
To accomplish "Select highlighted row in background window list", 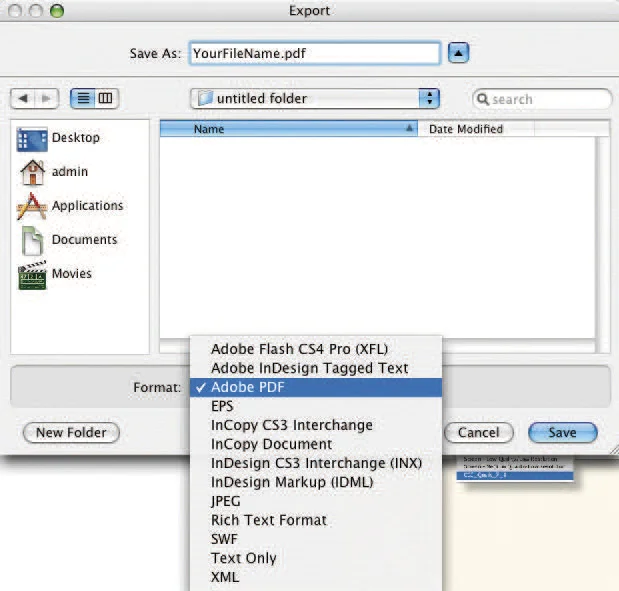I will coord(515,475).
